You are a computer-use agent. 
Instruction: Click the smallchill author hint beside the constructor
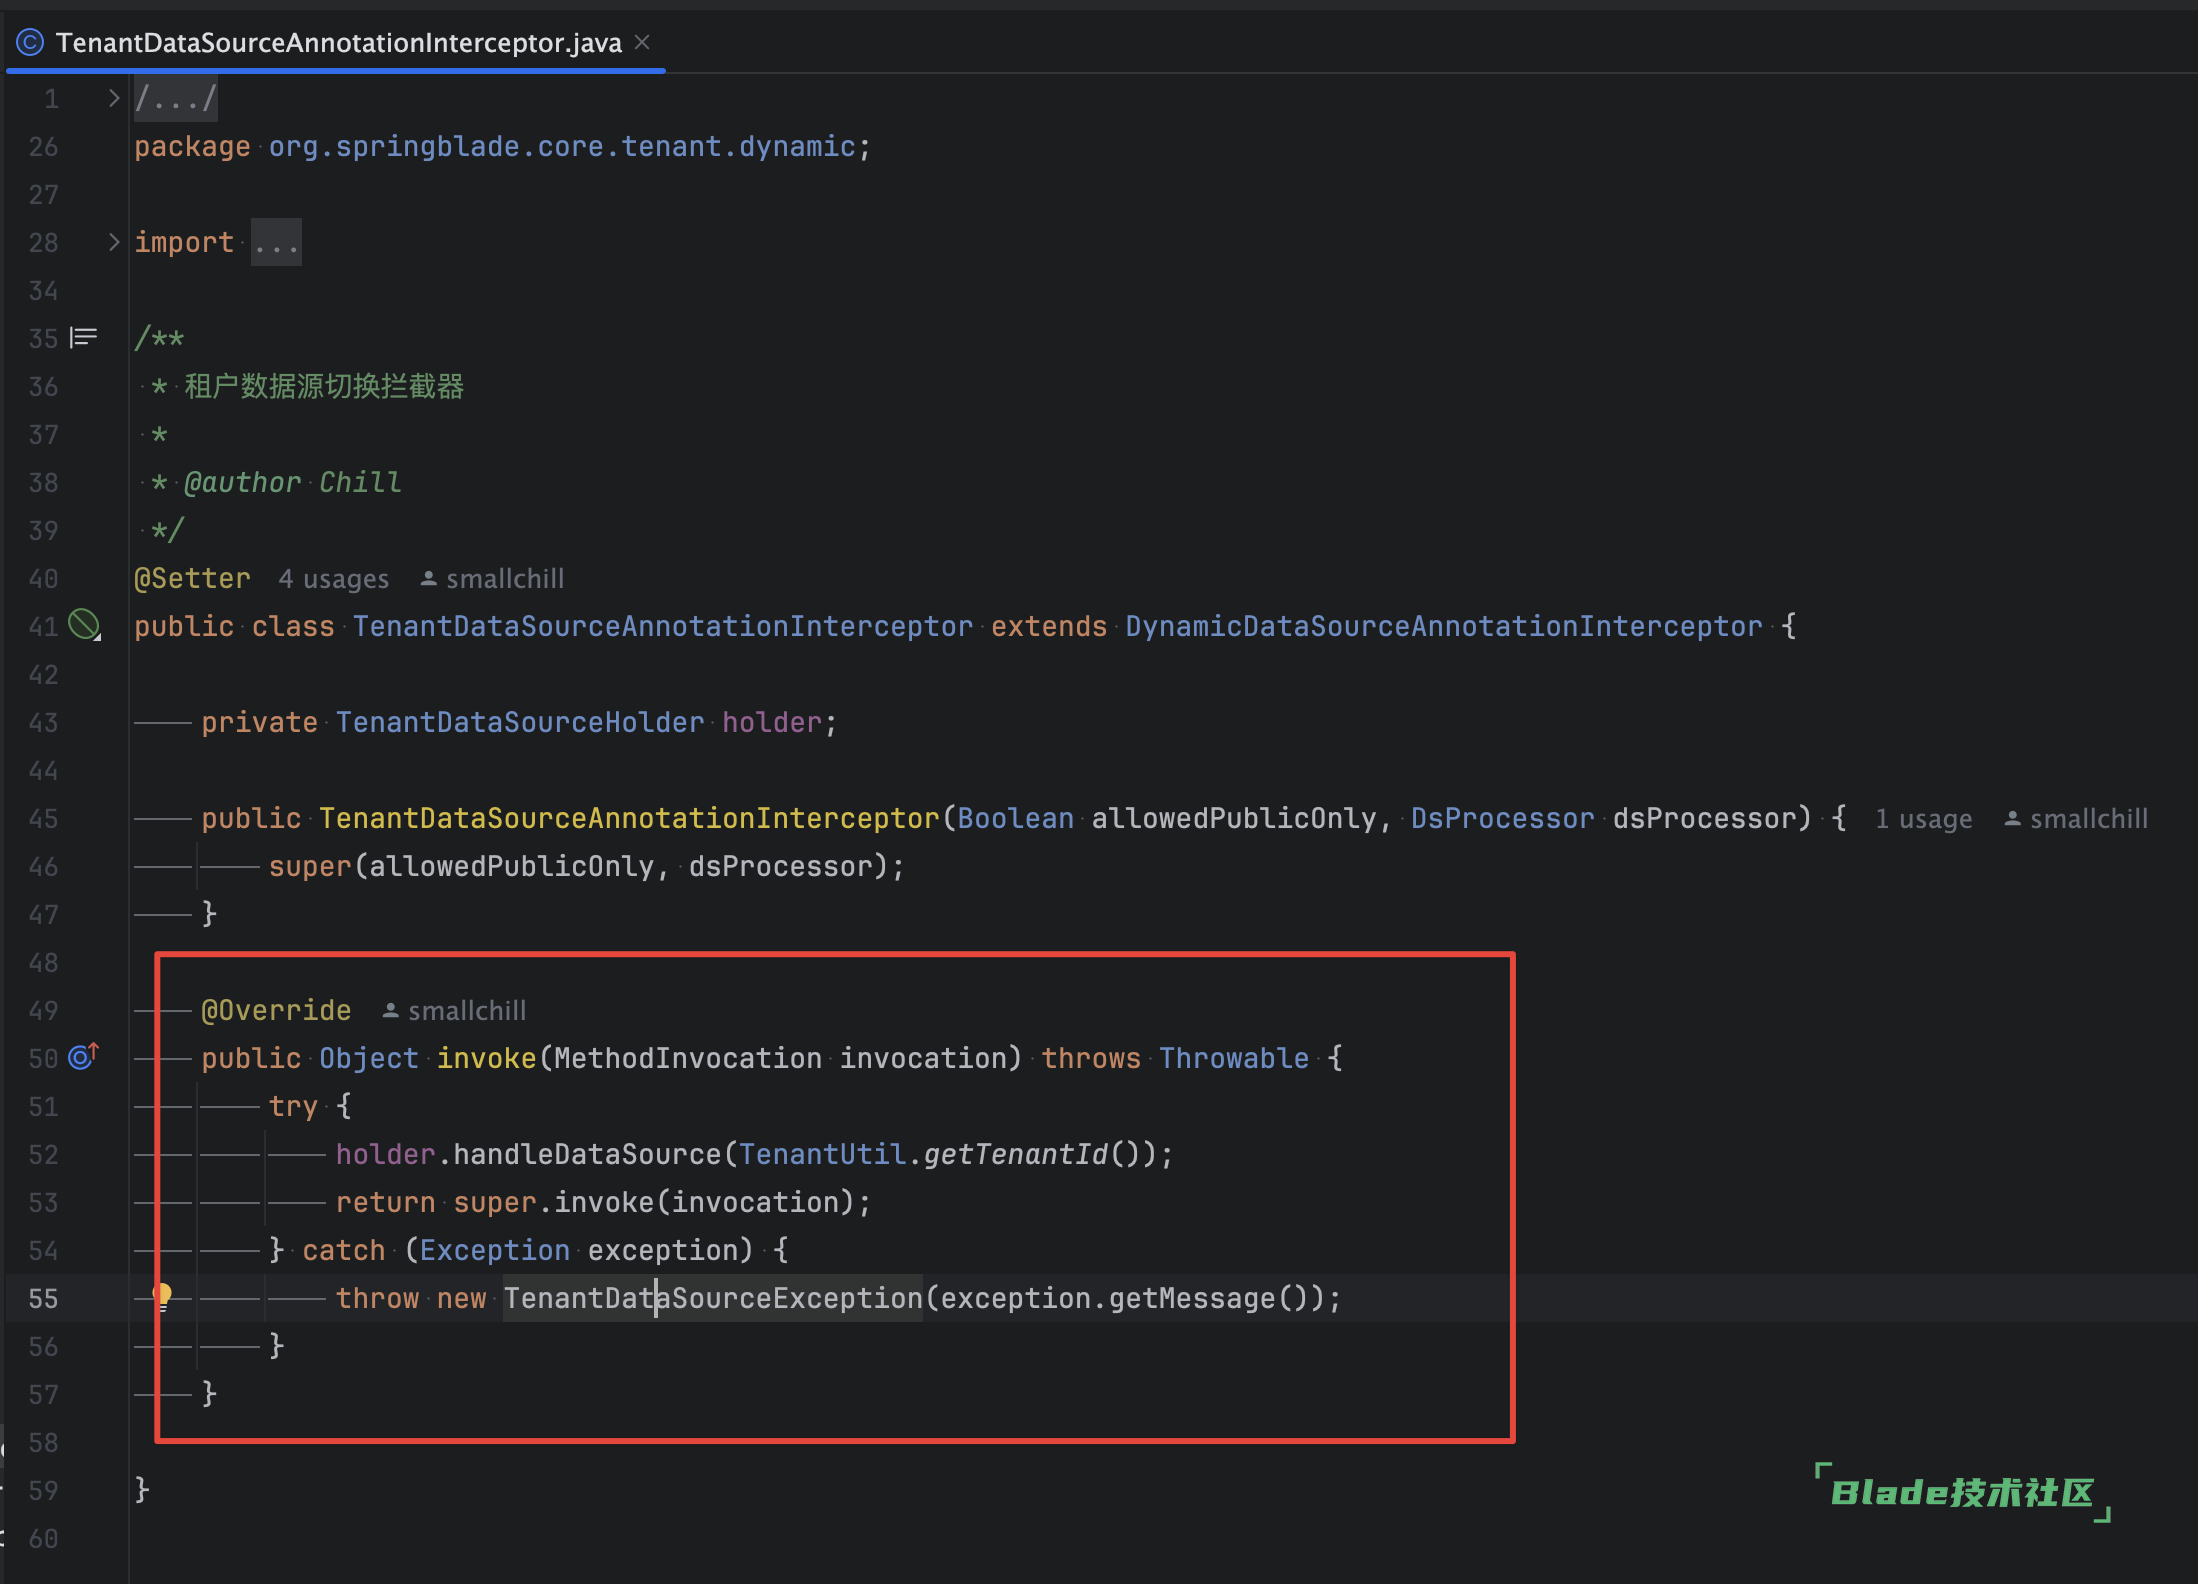(x=2076, y=819)
